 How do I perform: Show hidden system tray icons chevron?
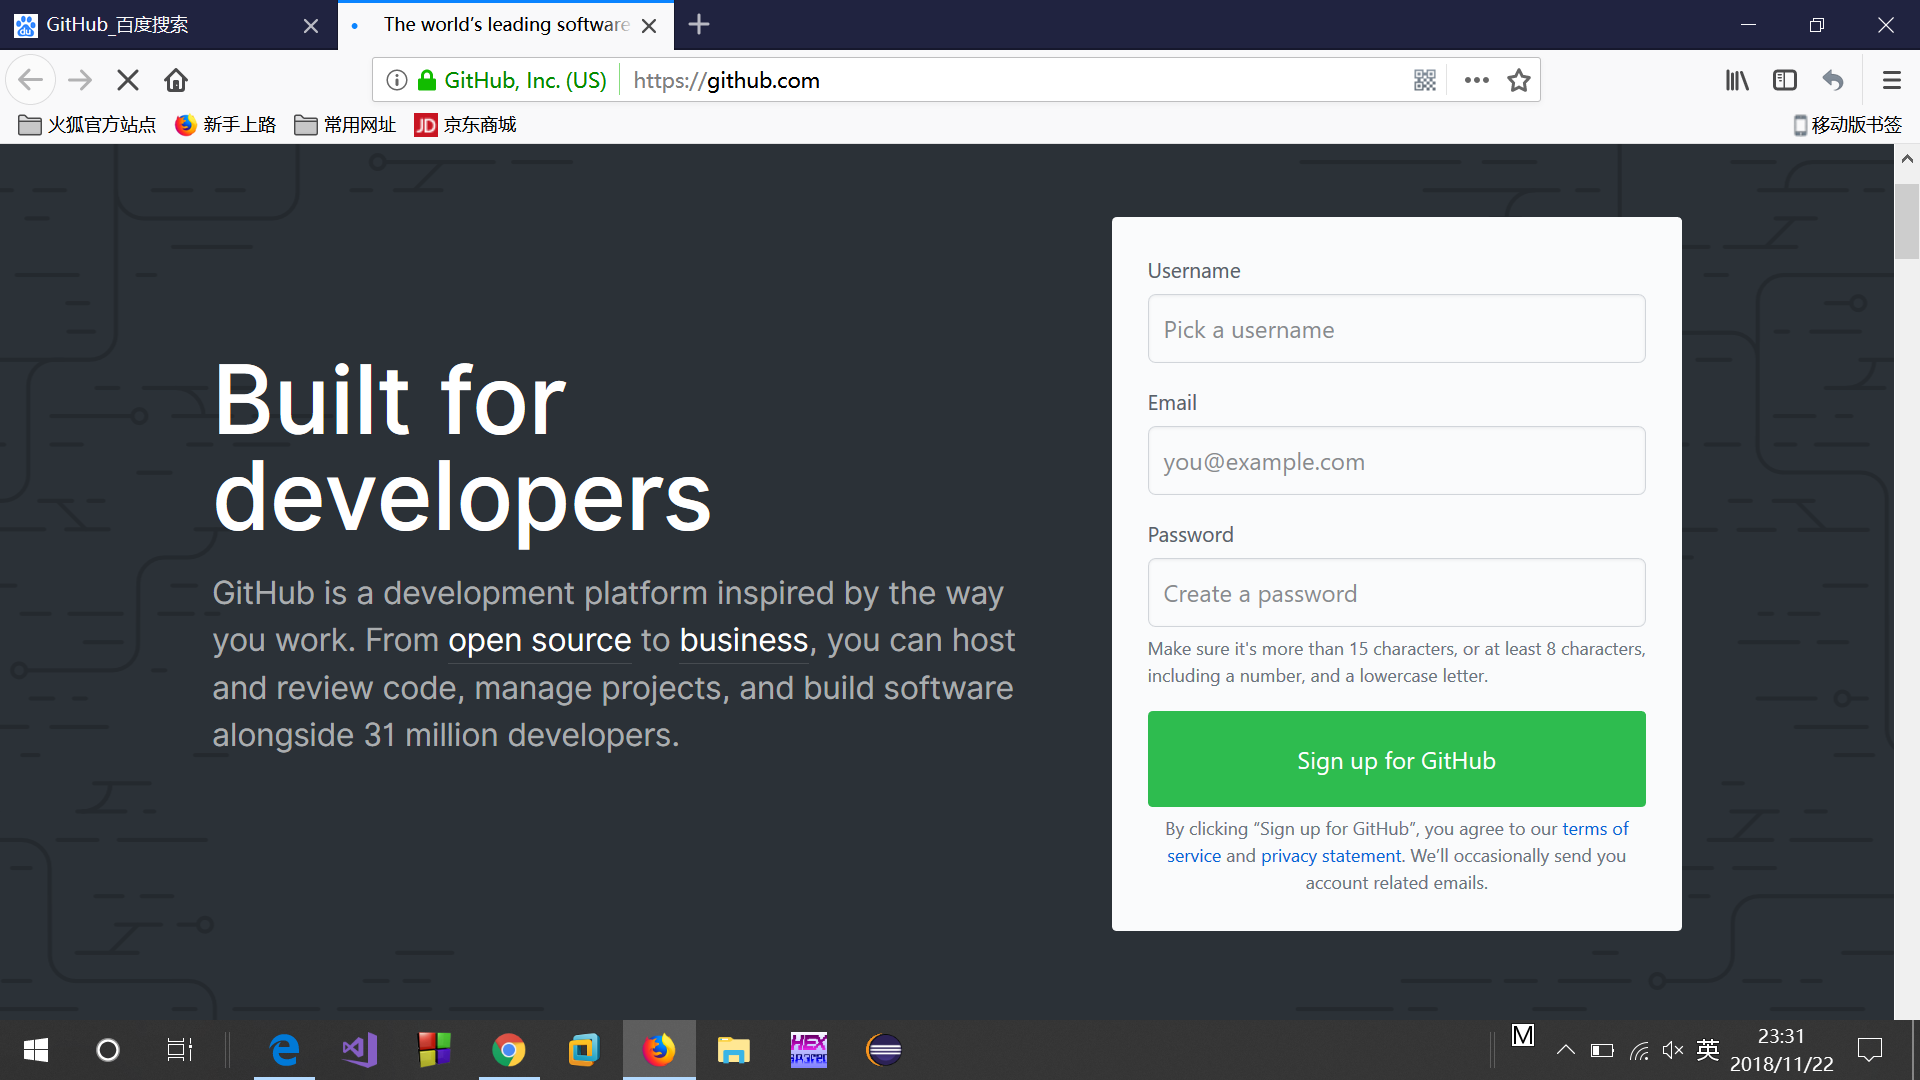[x=1565, y=1050]
